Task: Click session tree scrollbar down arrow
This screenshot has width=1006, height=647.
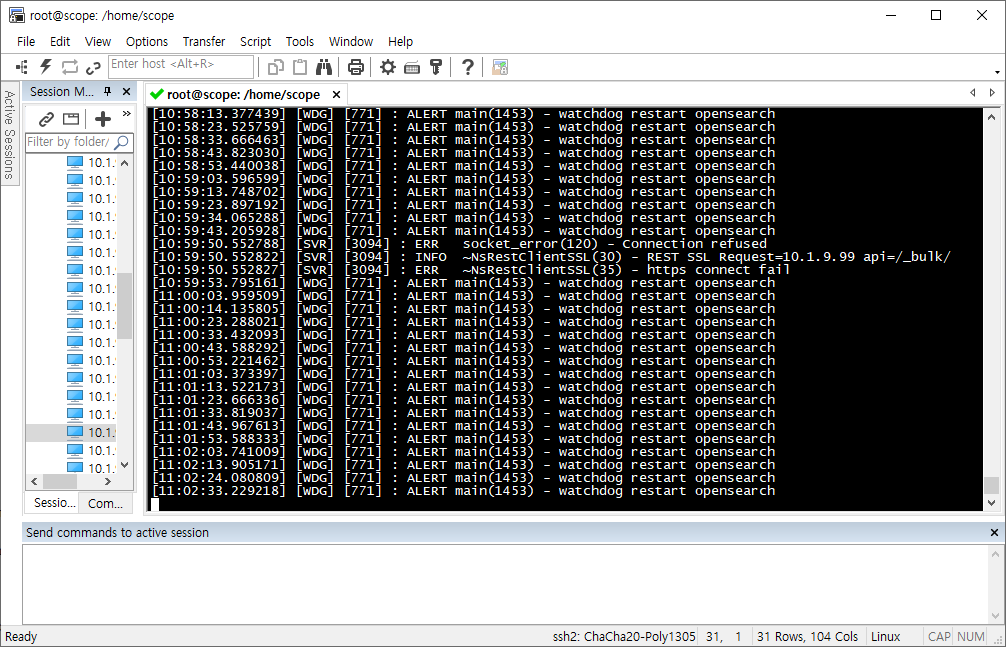Action: (x=125, y=465)
